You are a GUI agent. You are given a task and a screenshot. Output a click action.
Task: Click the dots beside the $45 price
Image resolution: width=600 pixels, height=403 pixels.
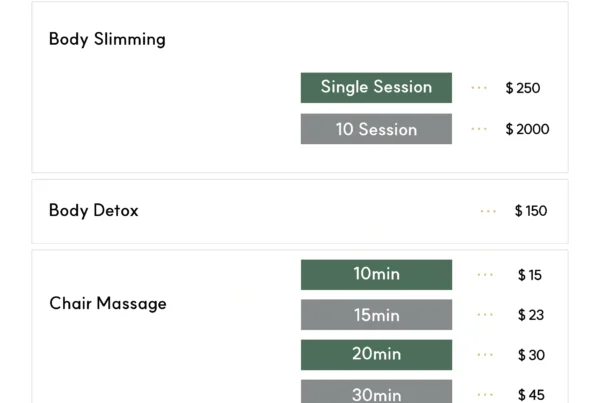coord(485,395)
